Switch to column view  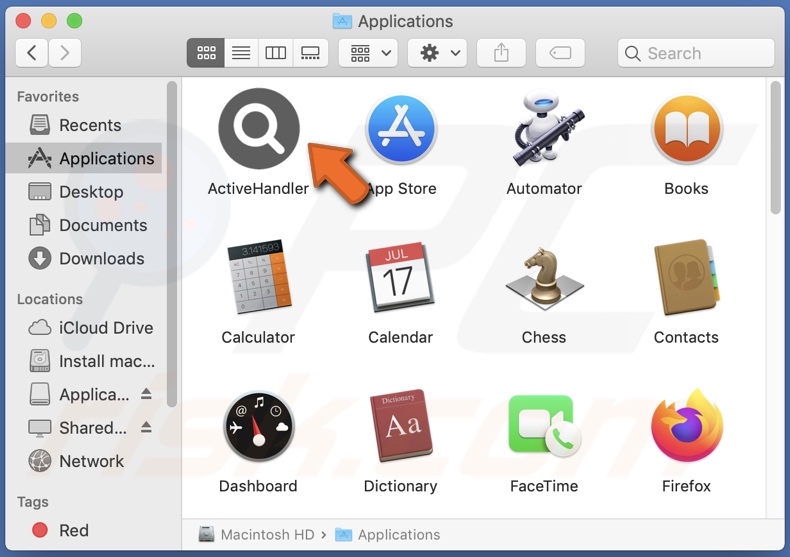click(x=276, y=52)
